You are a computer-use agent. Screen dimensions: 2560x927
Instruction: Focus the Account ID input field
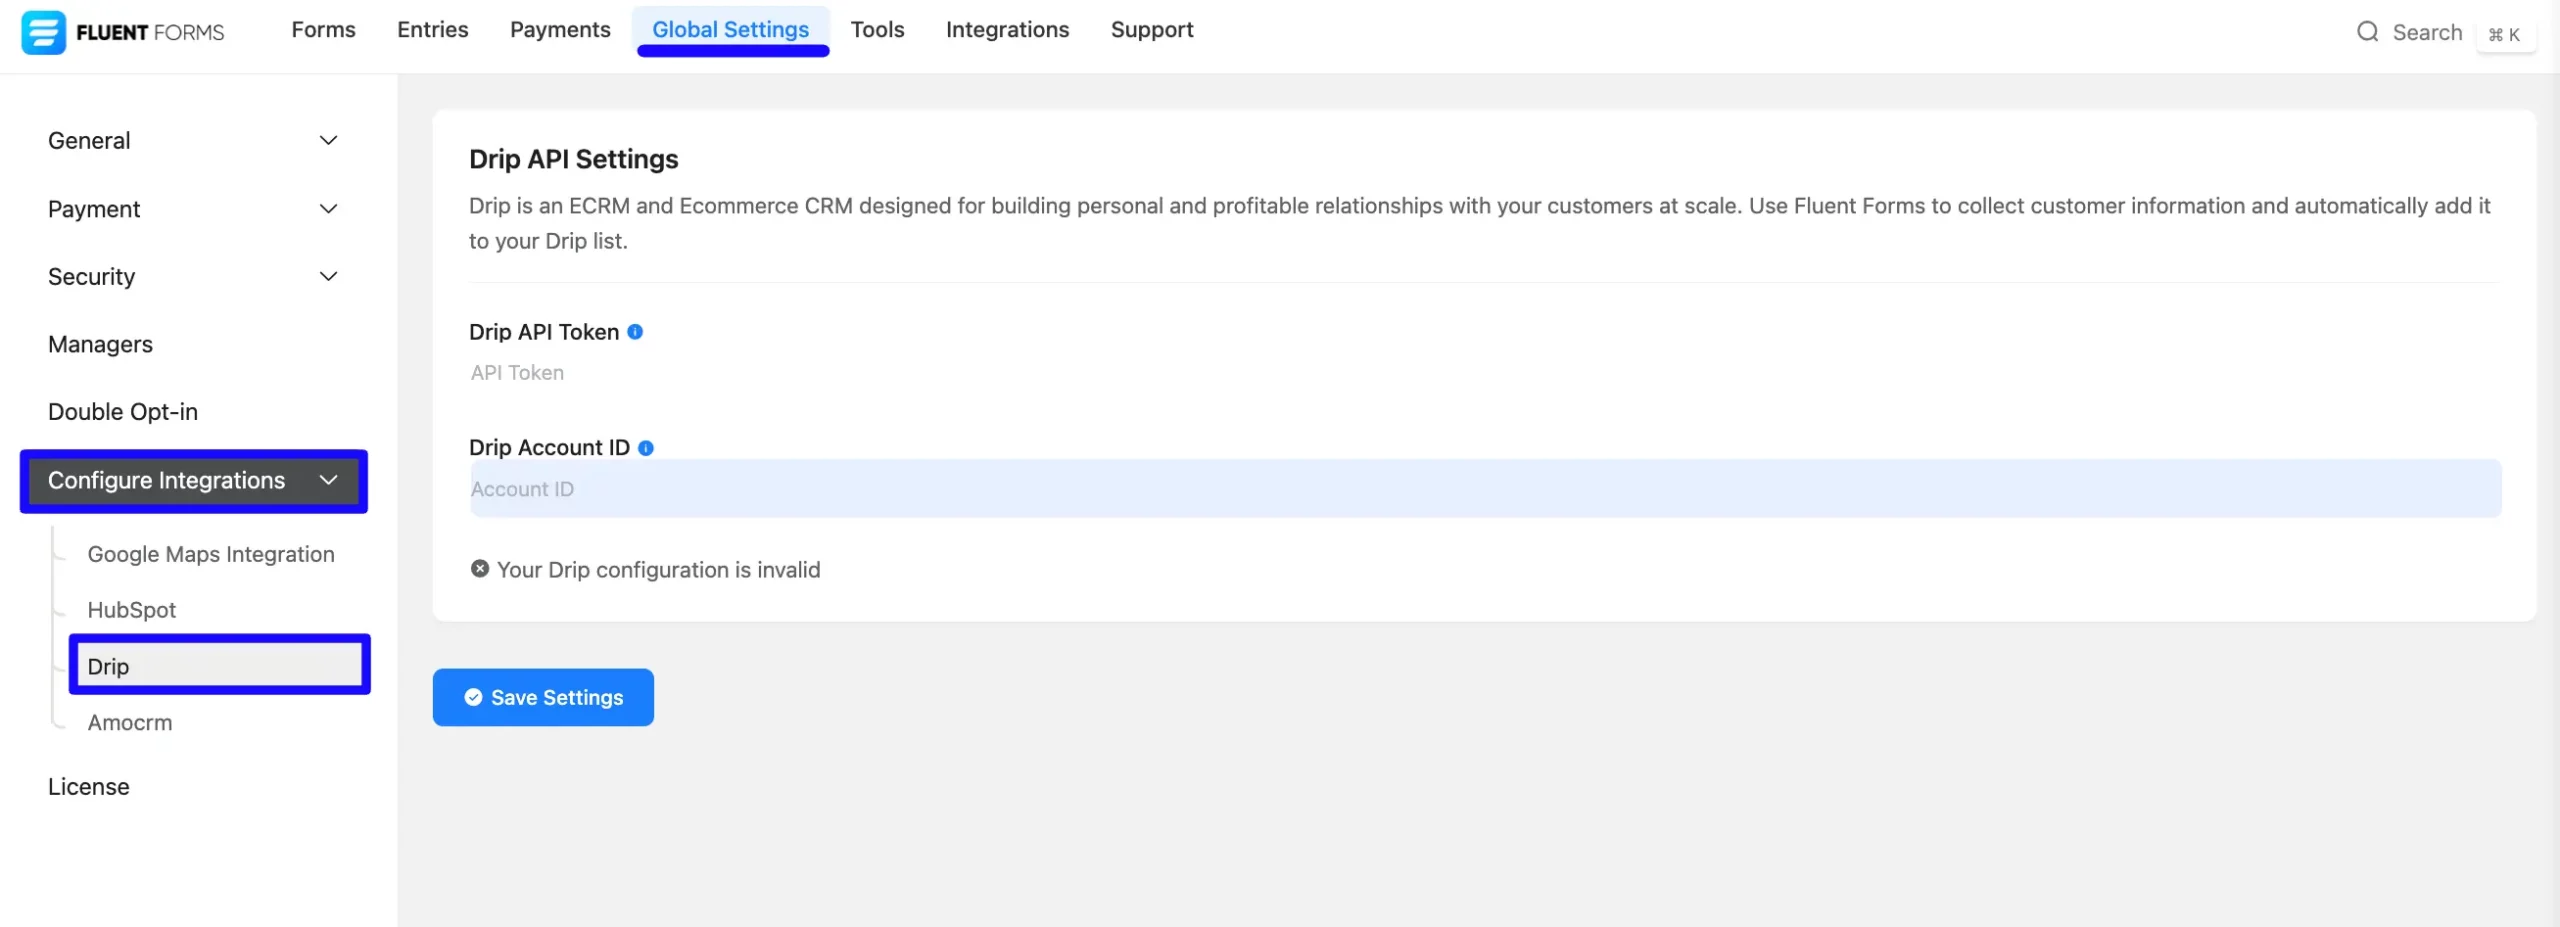(x=1485, y=489)
